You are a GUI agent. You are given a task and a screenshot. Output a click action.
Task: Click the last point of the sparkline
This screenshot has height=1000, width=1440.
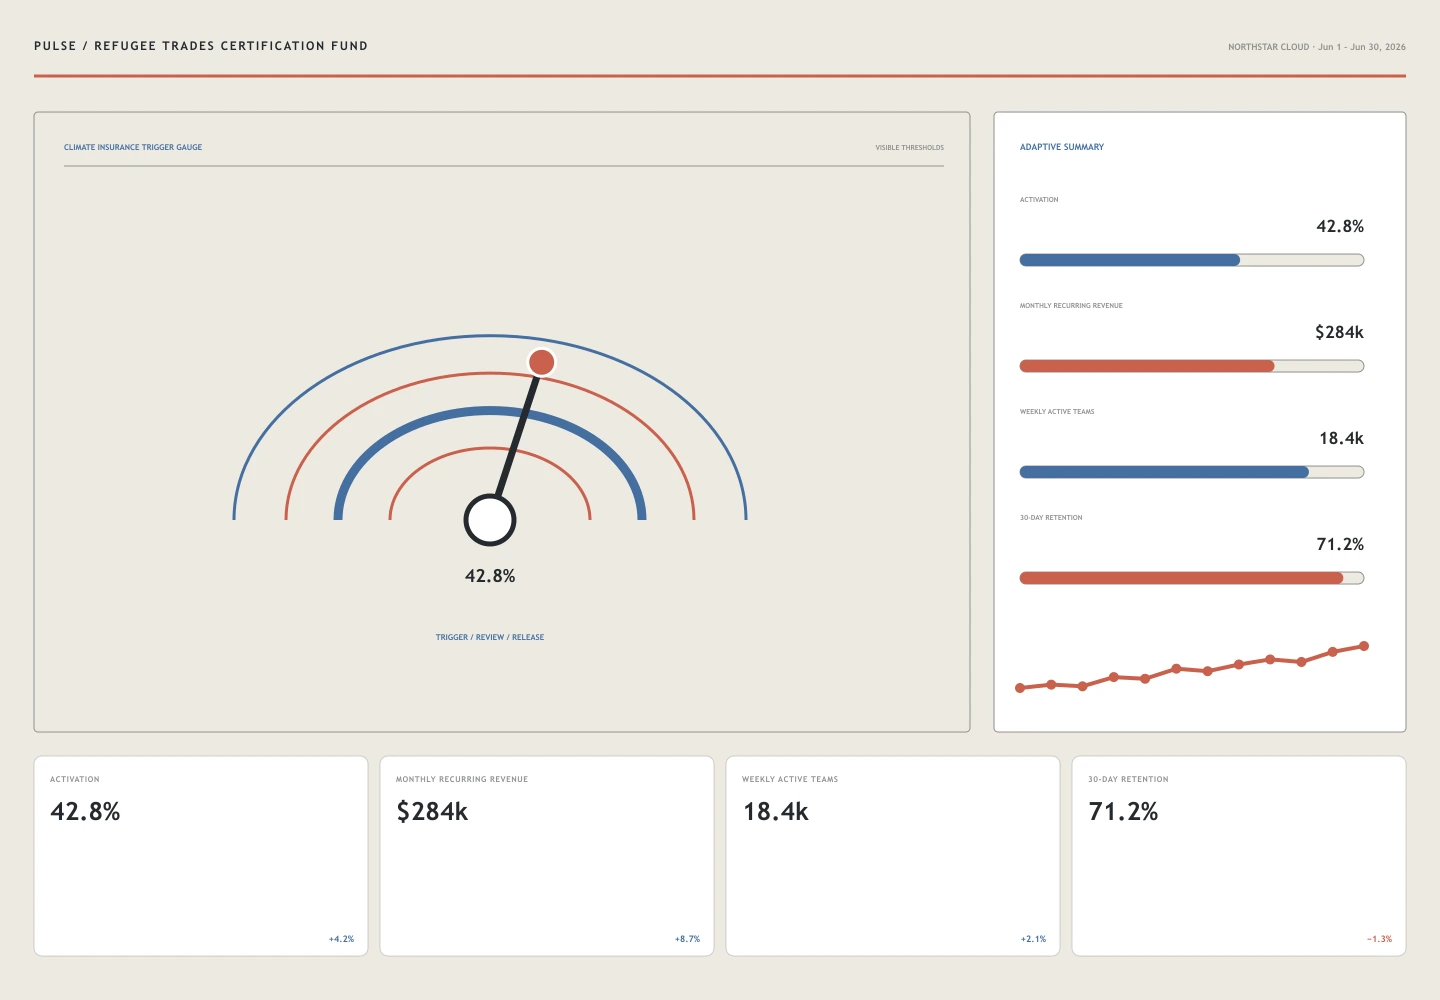tap(1364, 646)
